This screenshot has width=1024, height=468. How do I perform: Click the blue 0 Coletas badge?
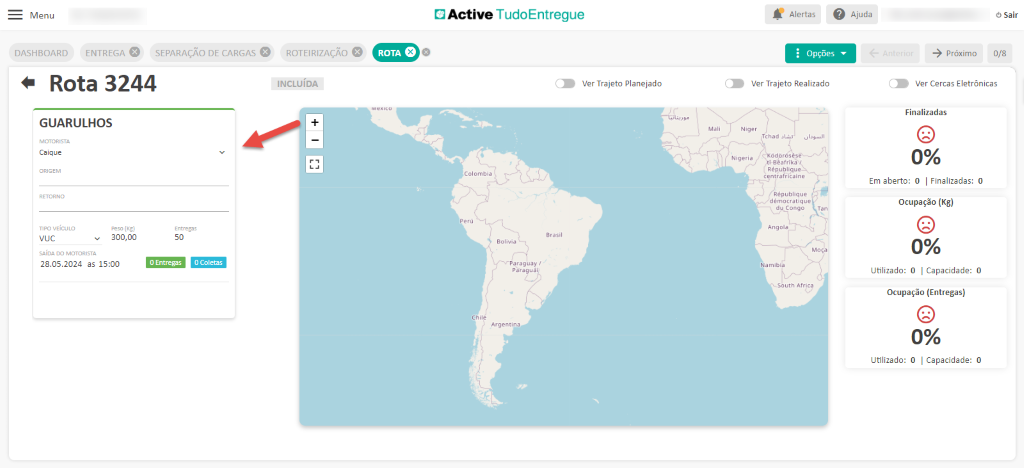tap(209, 262)
